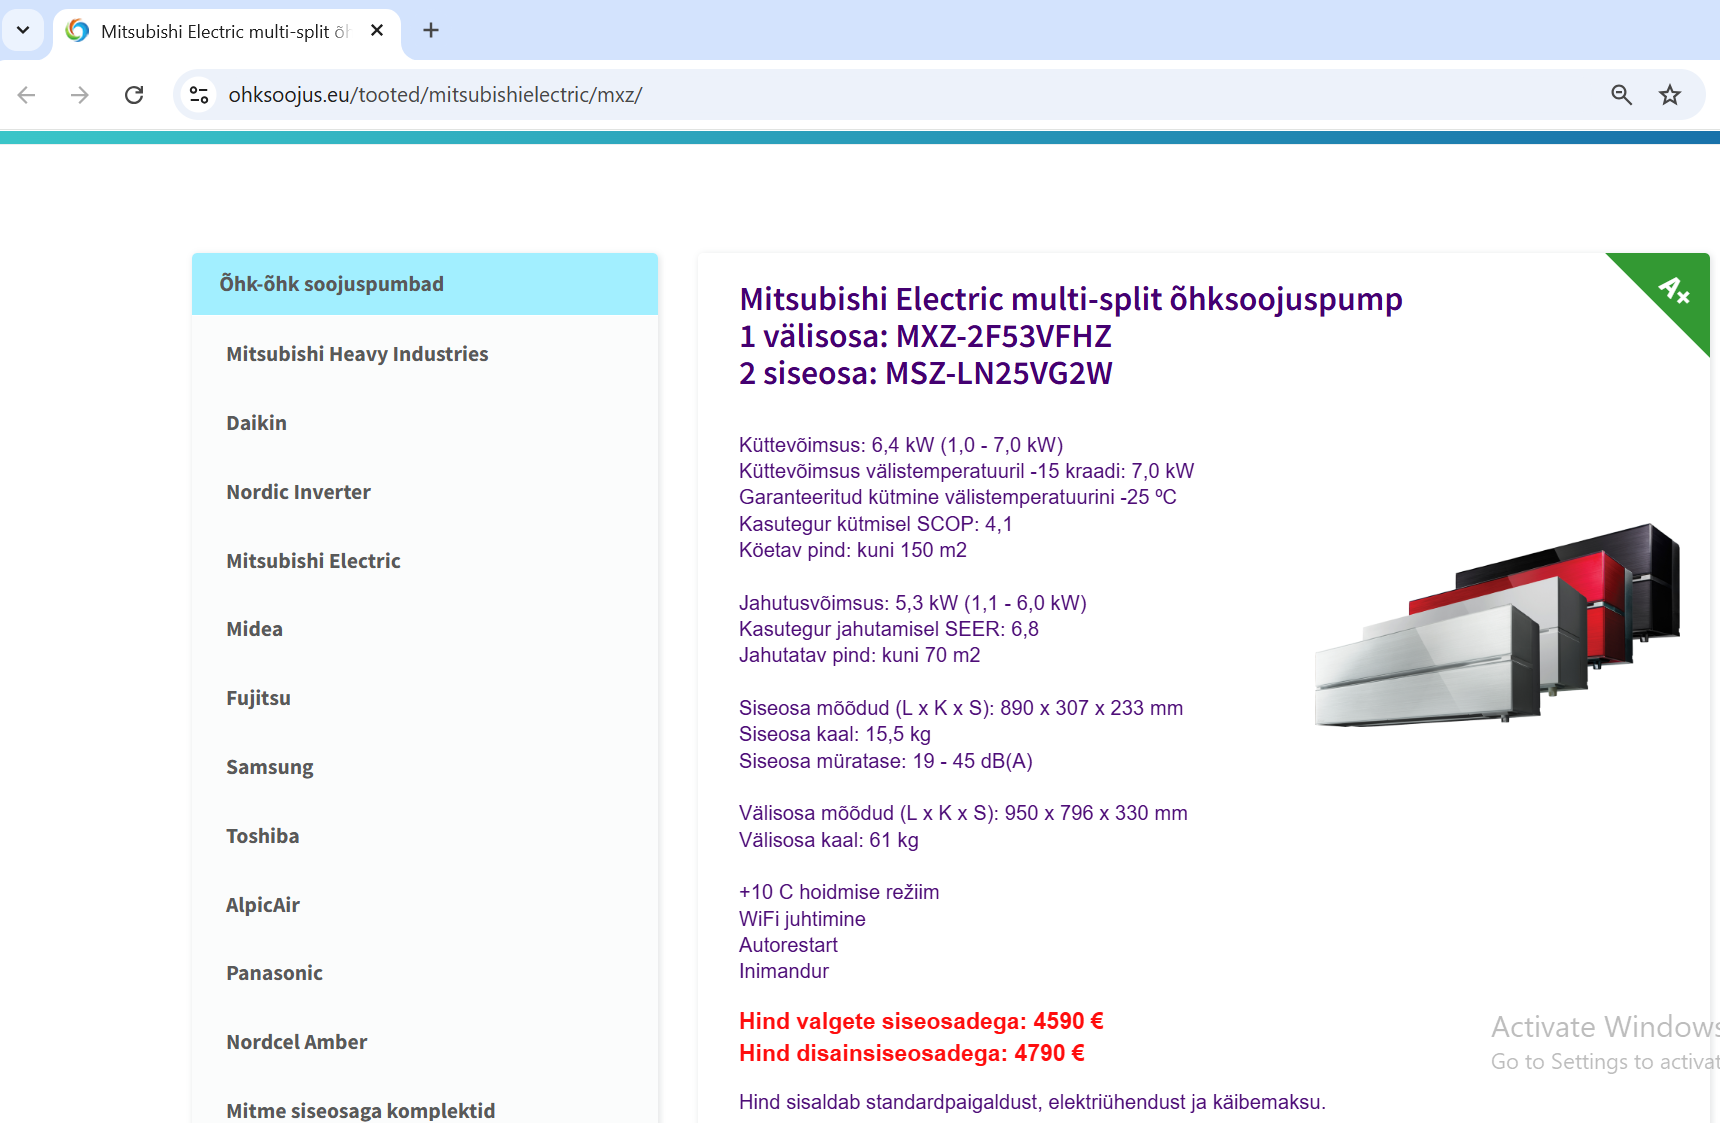Expand the tab search dropdown arrow

point(23,31)
